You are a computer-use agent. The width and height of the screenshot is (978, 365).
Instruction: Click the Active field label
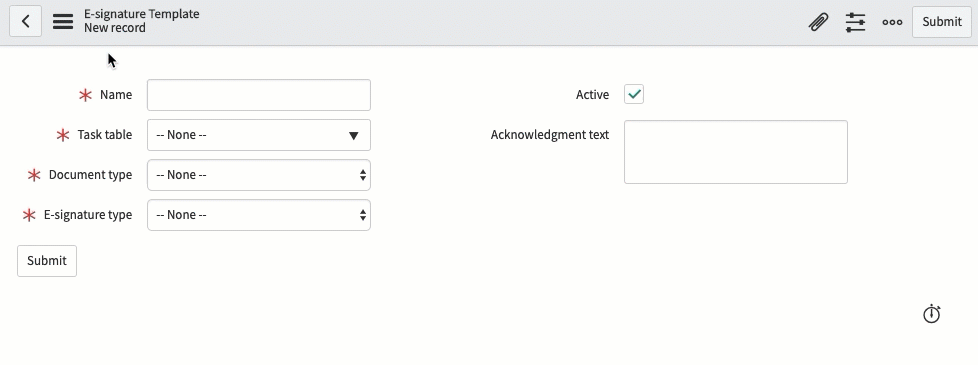[593, 95]
